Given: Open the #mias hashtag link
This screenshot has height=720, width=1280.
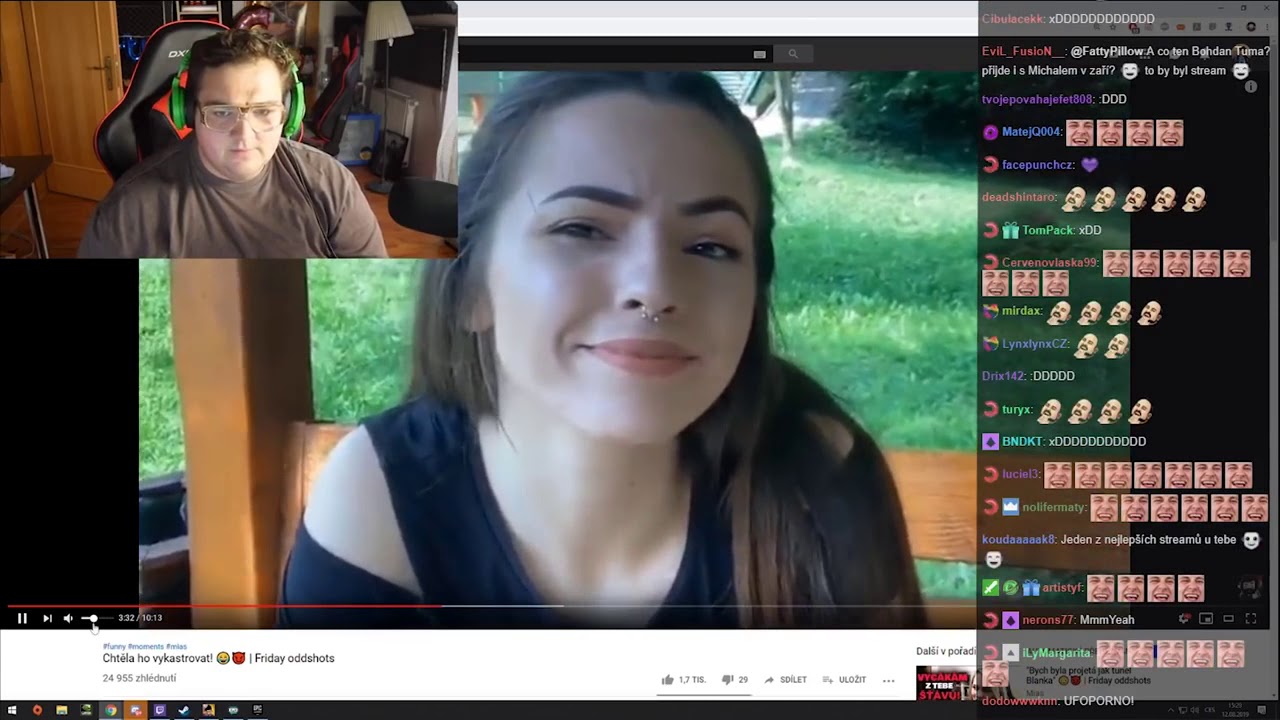Looking at the screenshot, I should tap(176, 647).
